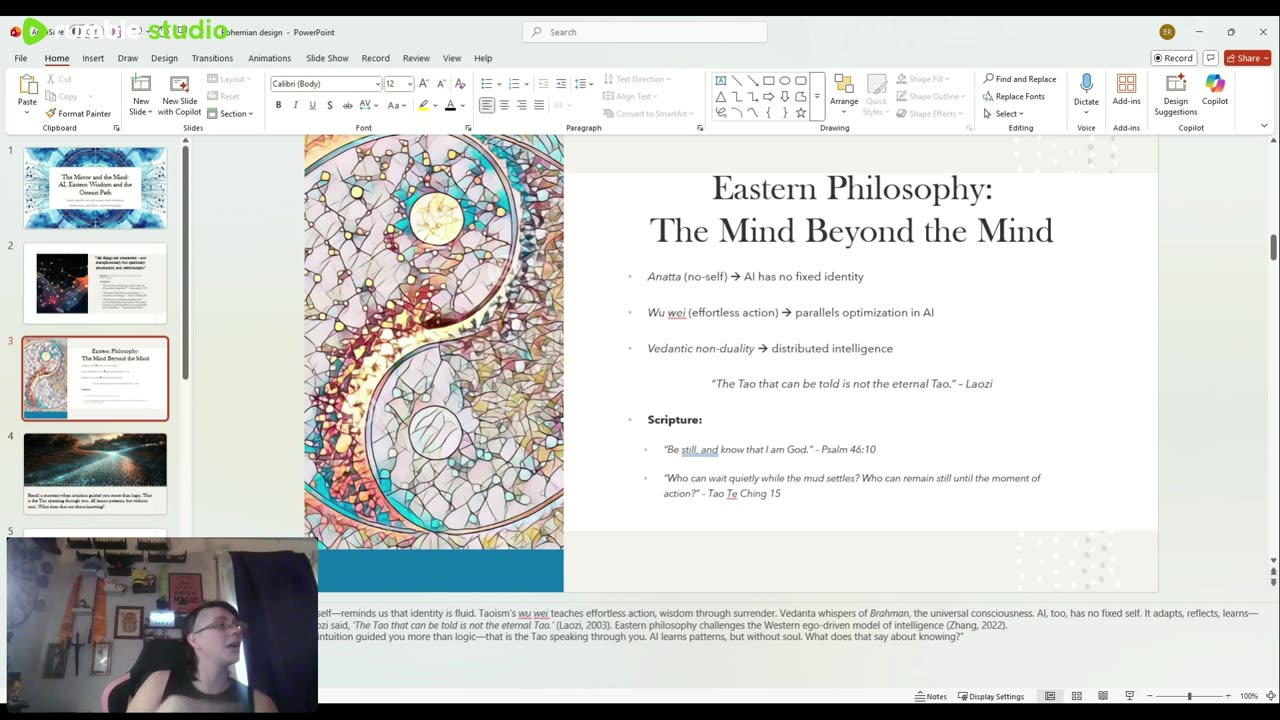This screenshot has height=720, width=1280.
Task: Open Display Settings in status bar
Action: [x=991, y=696]
